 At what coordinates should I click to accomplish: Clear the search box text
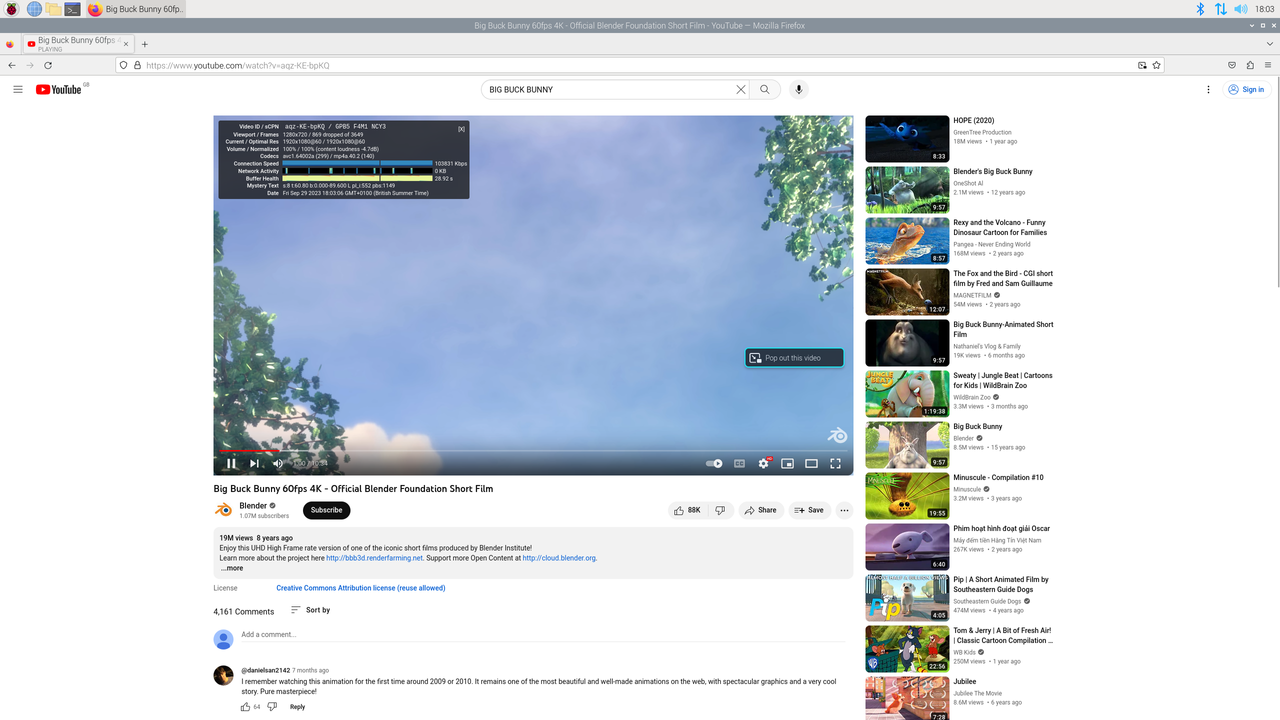point(741,89)
